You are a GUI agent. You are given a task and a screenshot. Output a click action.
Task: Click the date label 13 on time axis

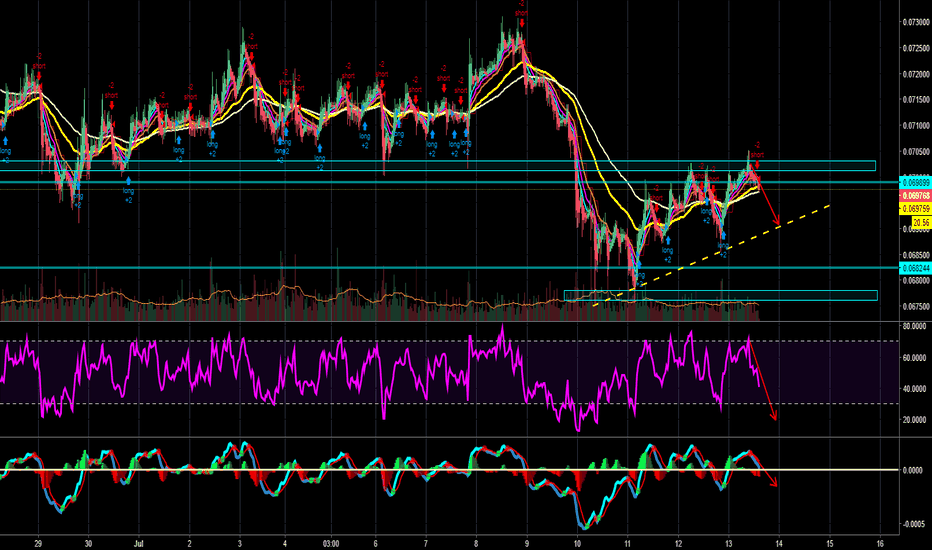click(729, 543)
